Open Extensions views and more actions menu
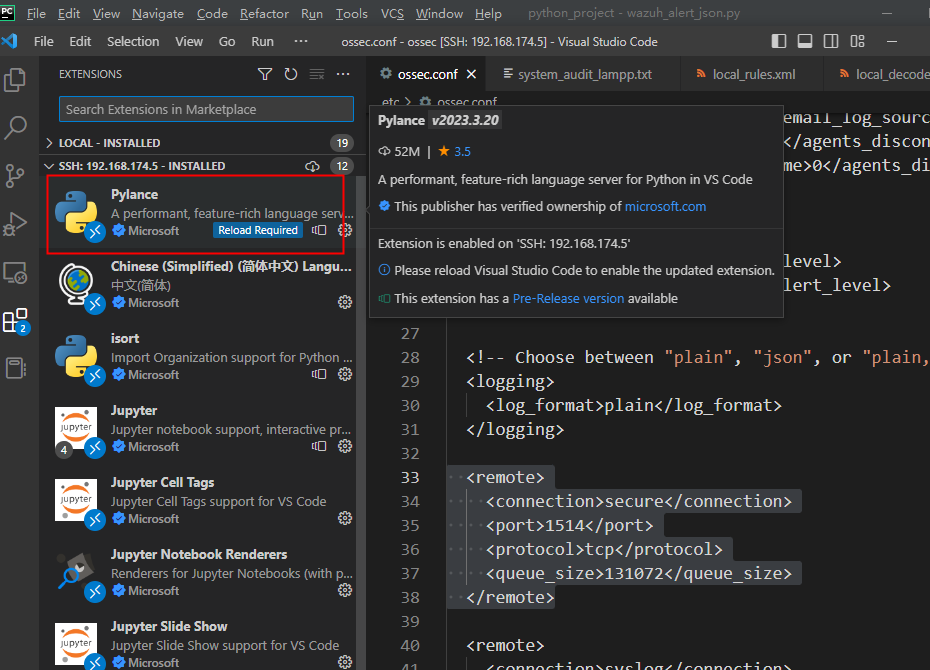This screenshot has height=670, width=930. (343, 74)
